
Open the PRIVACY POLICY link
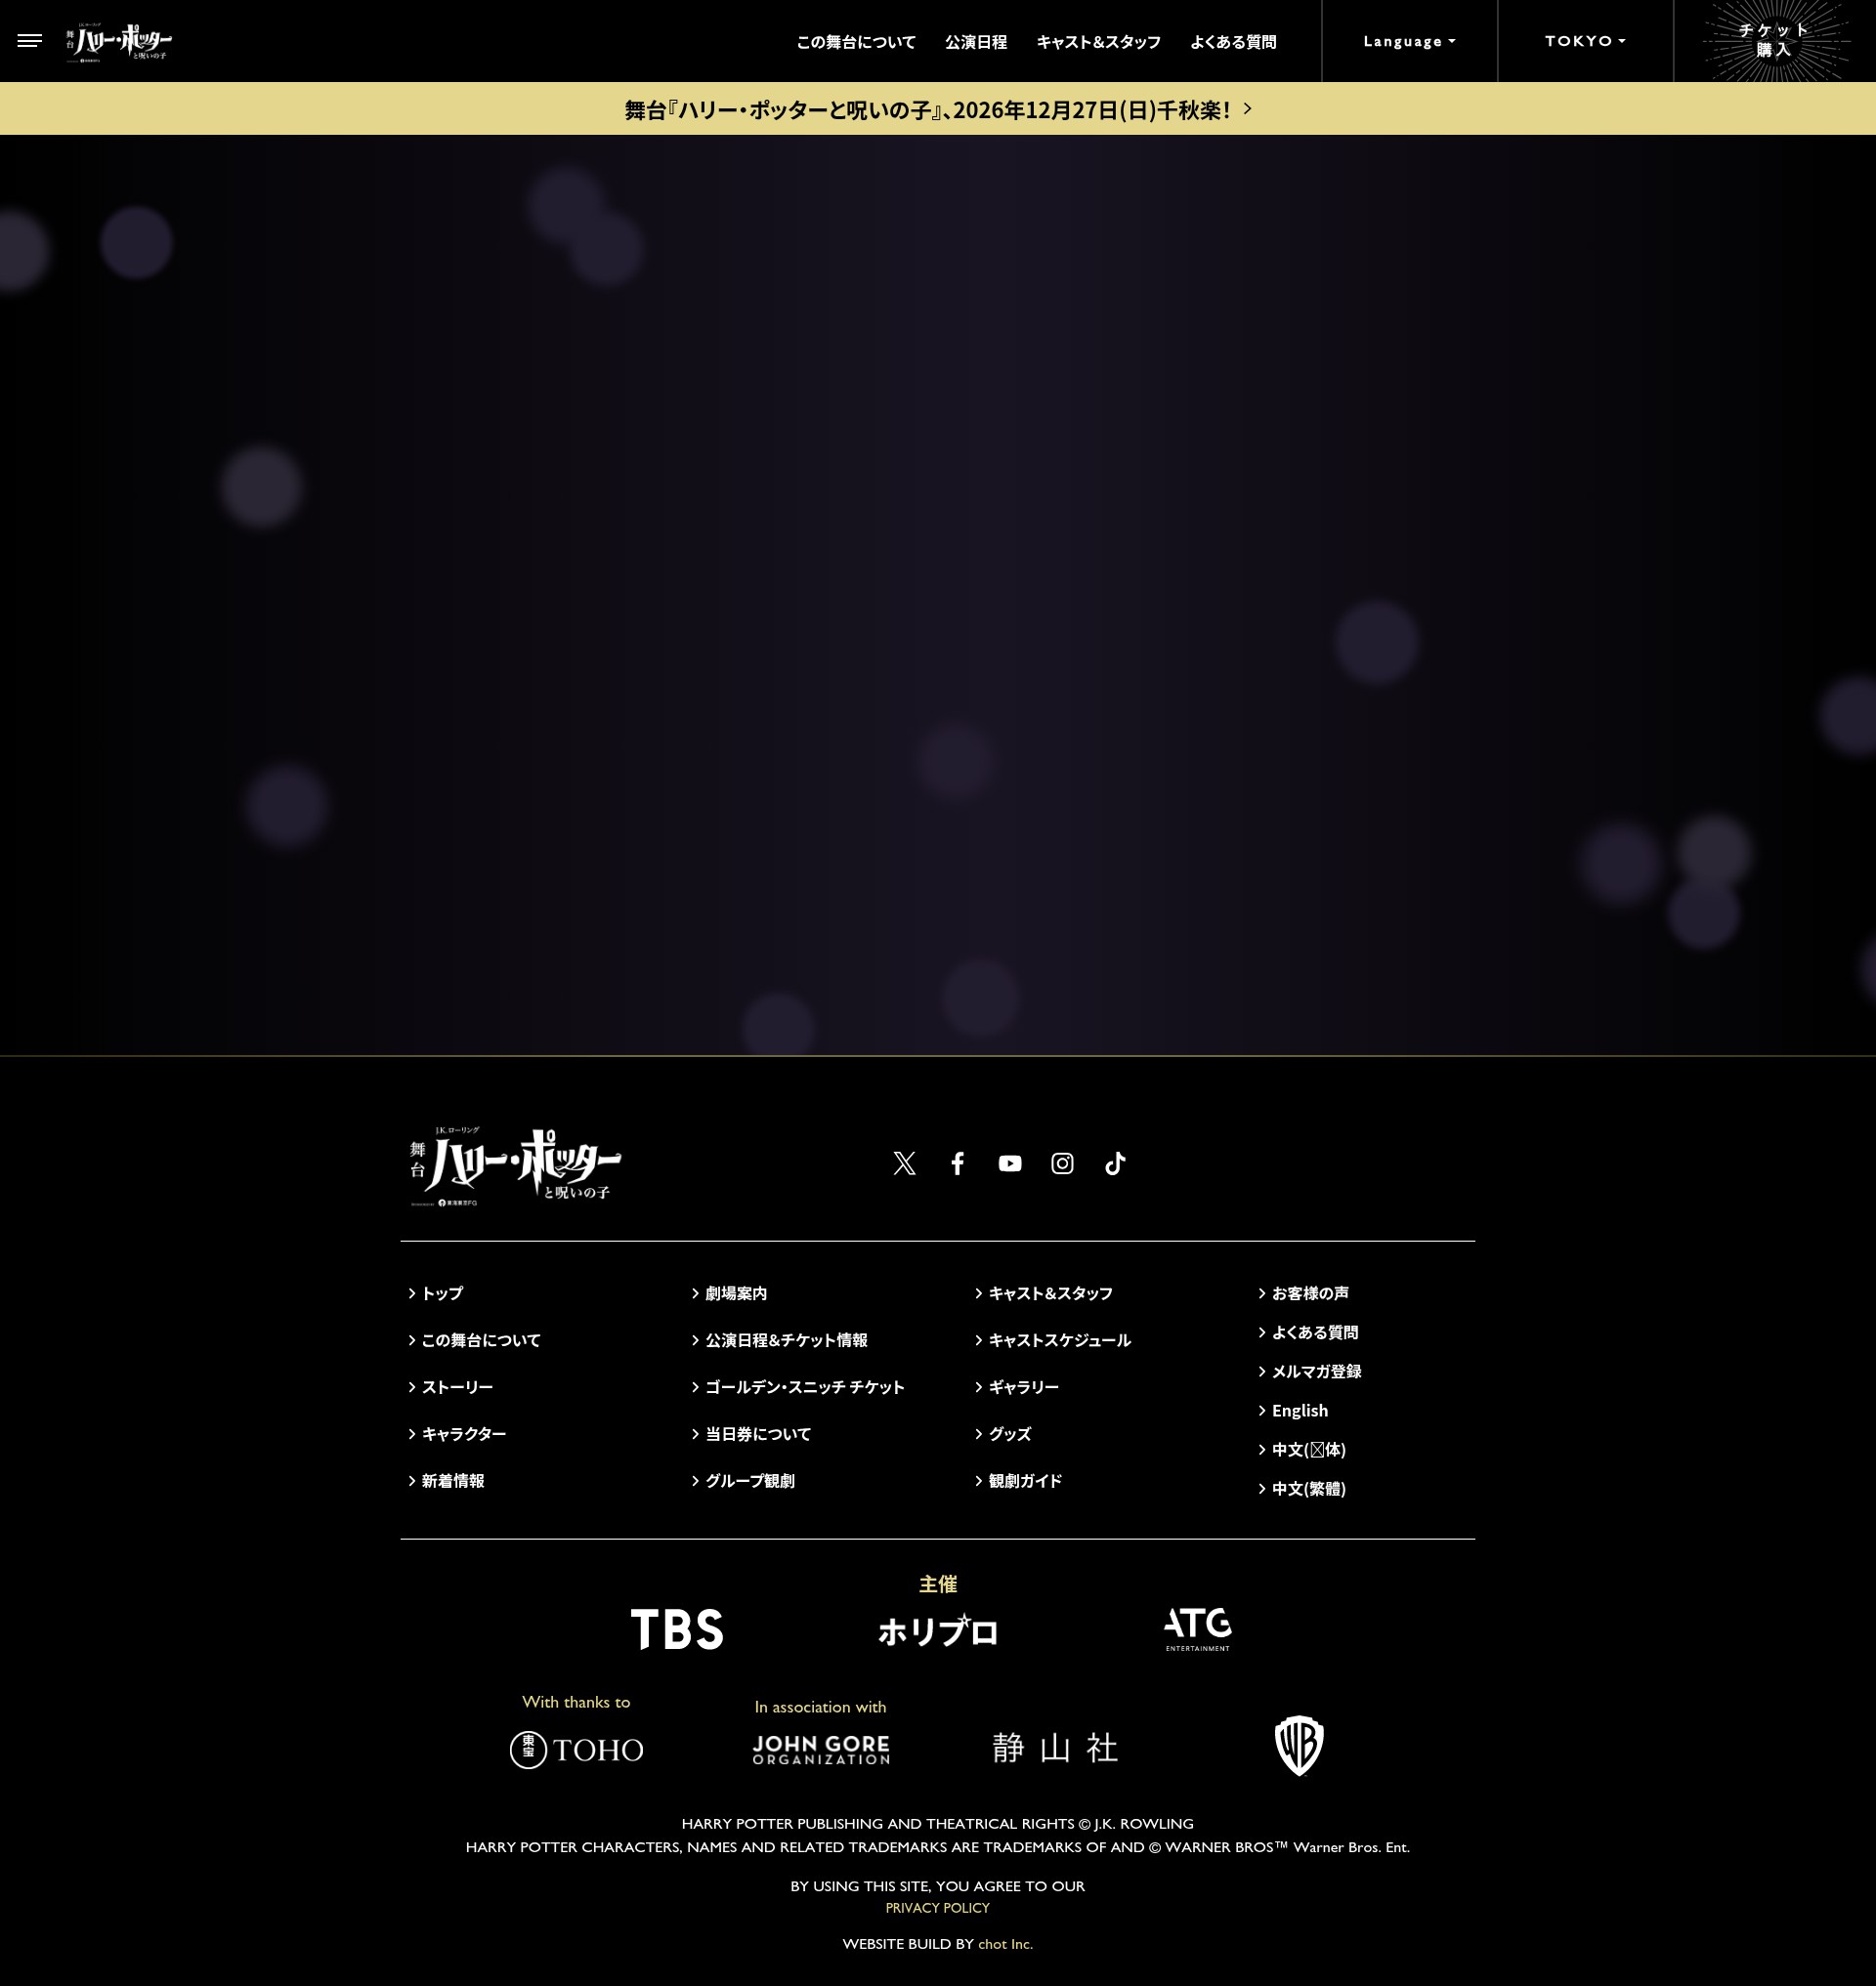(x=938, y=1908)
